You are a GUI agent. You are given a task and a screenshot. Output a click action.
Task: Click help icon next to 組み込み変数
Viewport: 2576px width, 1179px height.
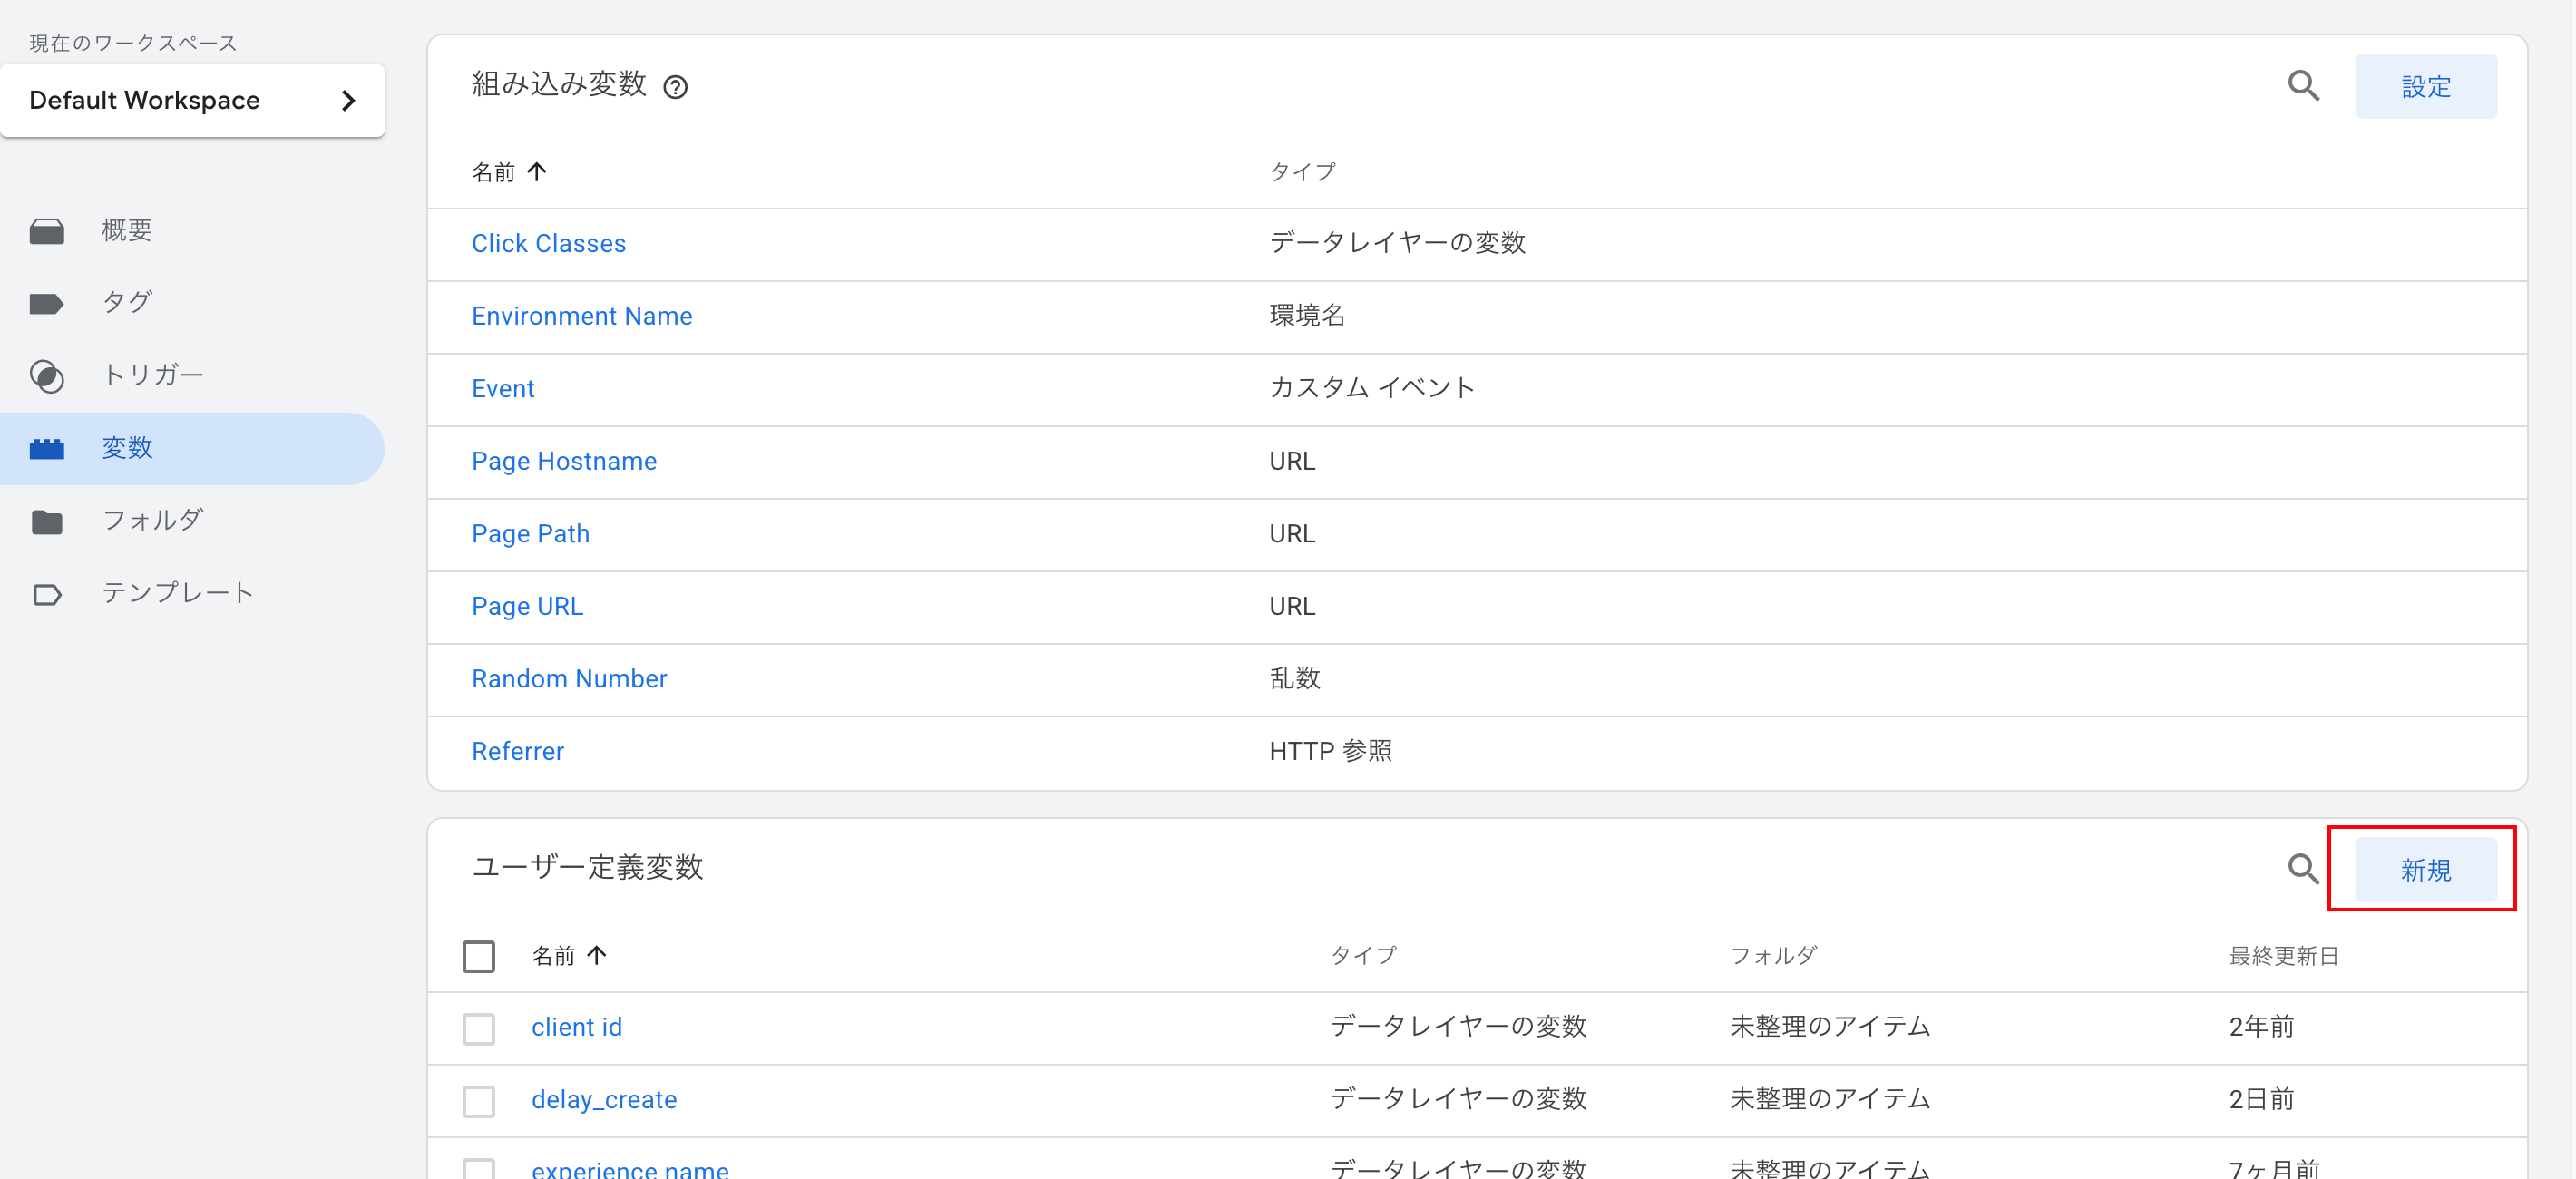click(676, 87)
